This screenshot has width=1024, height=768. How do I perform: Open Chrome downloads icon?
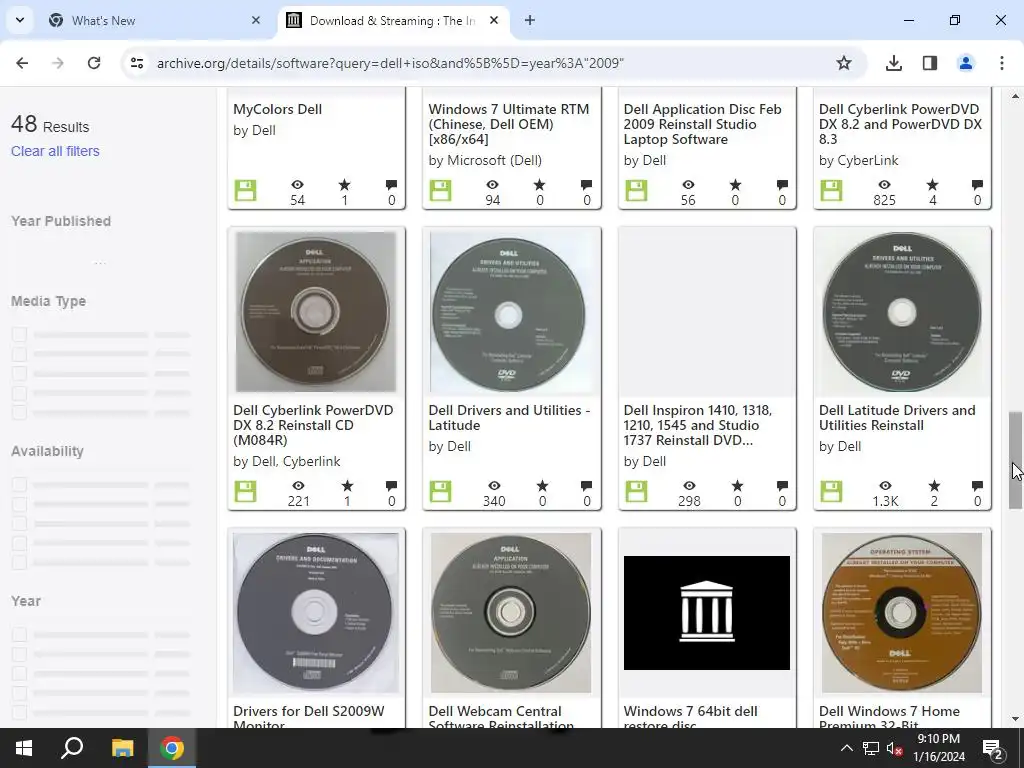894,63
